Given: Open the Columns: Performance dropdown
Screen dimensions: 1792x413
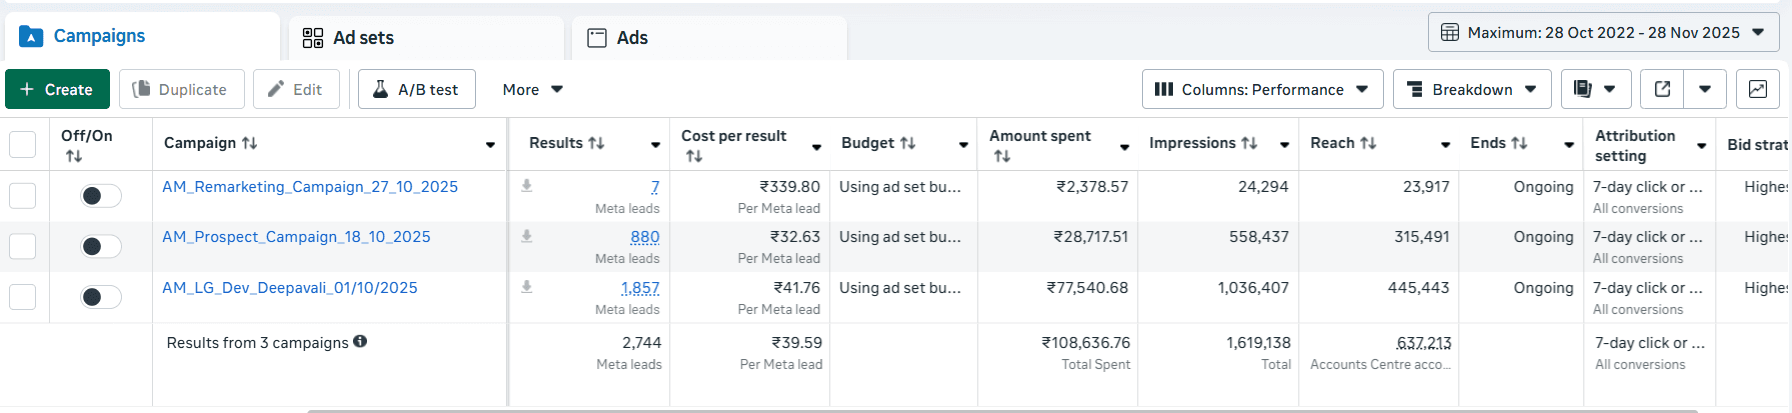Looking at the screenshot, I should [1262, 89].
